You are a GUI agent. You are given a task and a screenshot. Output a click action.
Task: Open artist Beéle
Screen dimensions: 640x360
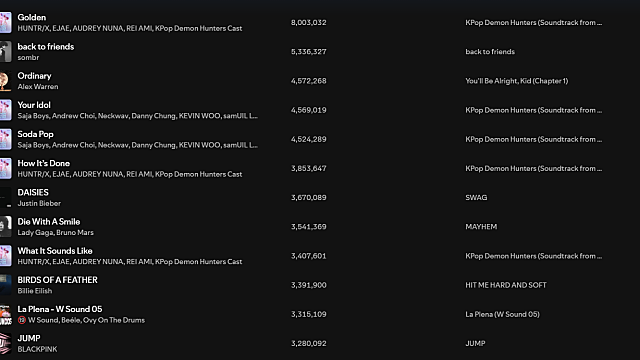coord(71,320)
